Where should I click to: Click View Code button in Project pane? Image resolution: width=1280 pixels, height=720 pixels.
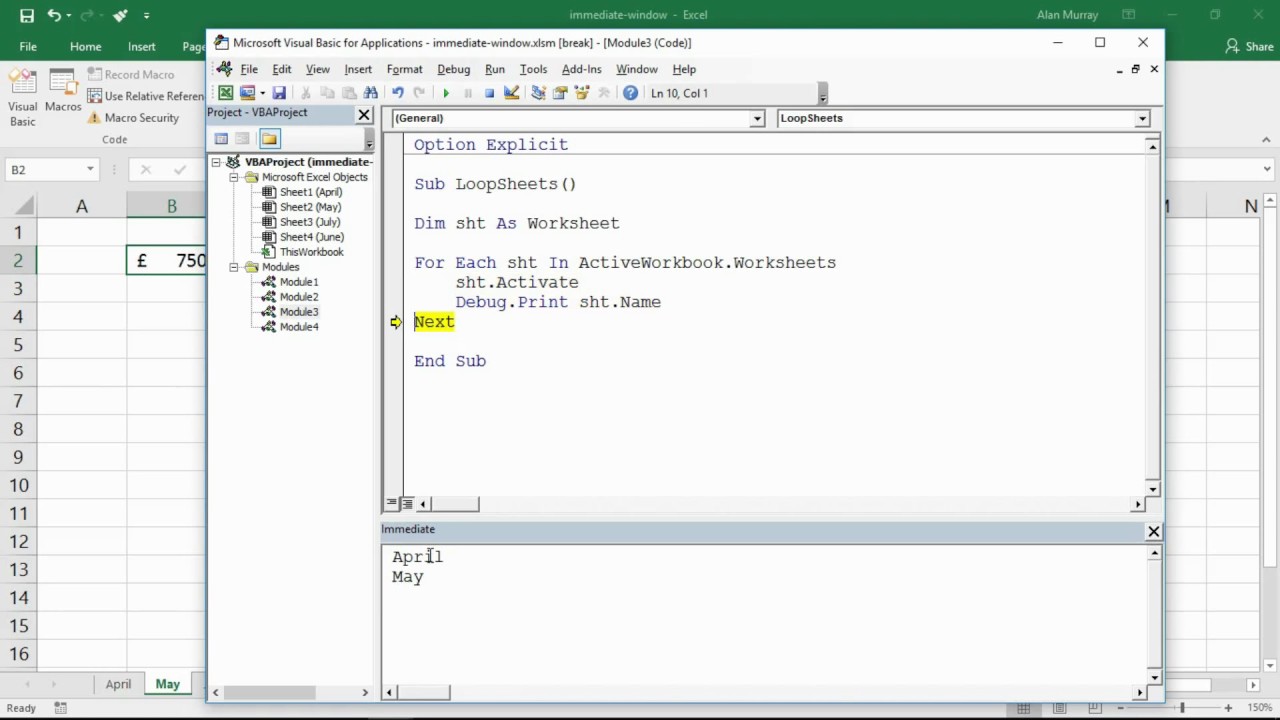pos(222,139)
